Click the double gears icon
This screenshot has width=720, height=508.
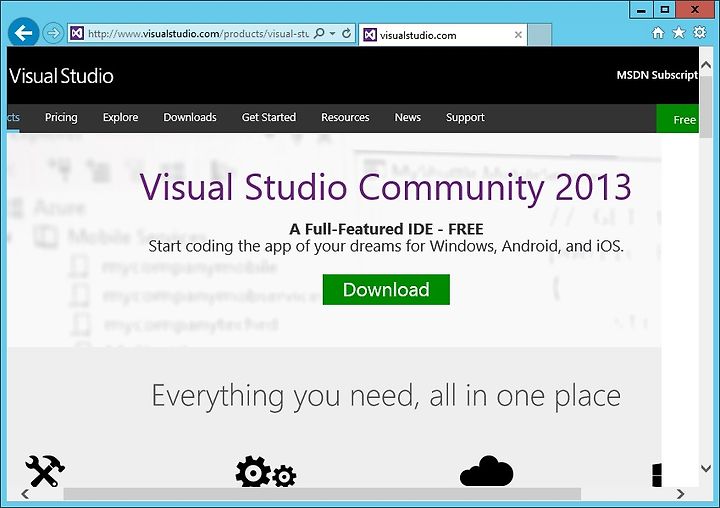(x=265, y=471)
